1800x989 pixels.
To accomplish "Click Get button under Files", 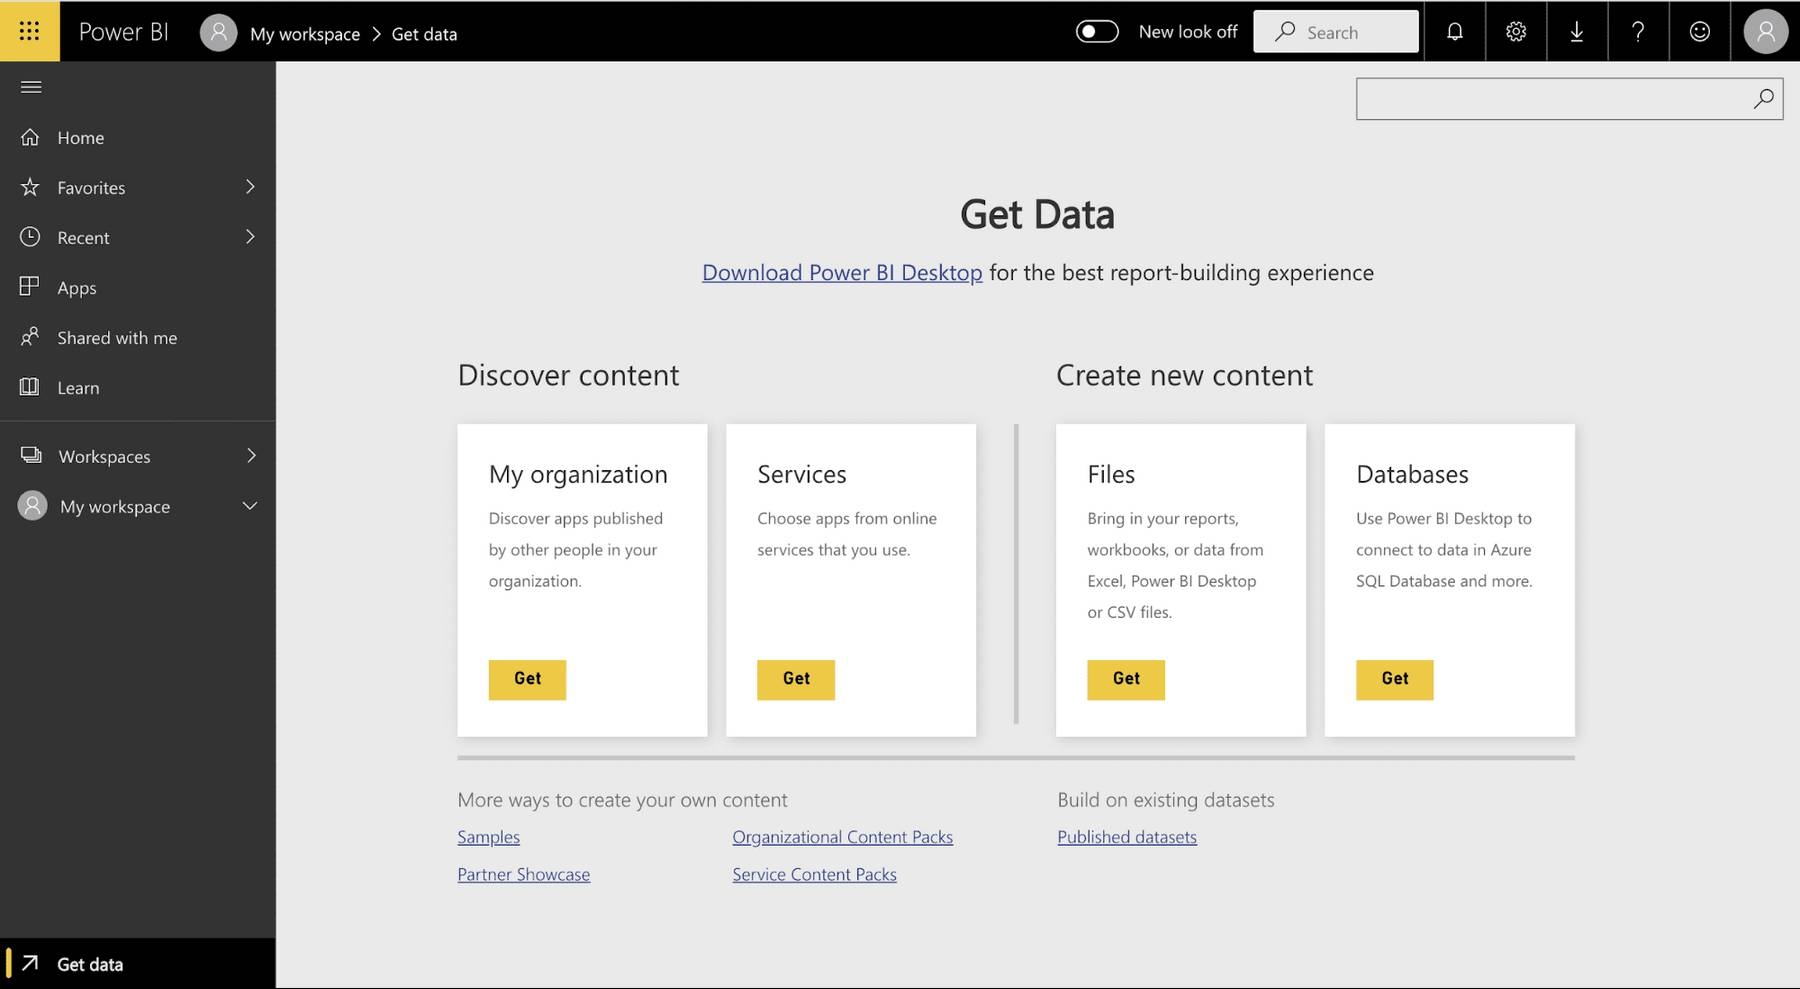I will pos(1125,679).
